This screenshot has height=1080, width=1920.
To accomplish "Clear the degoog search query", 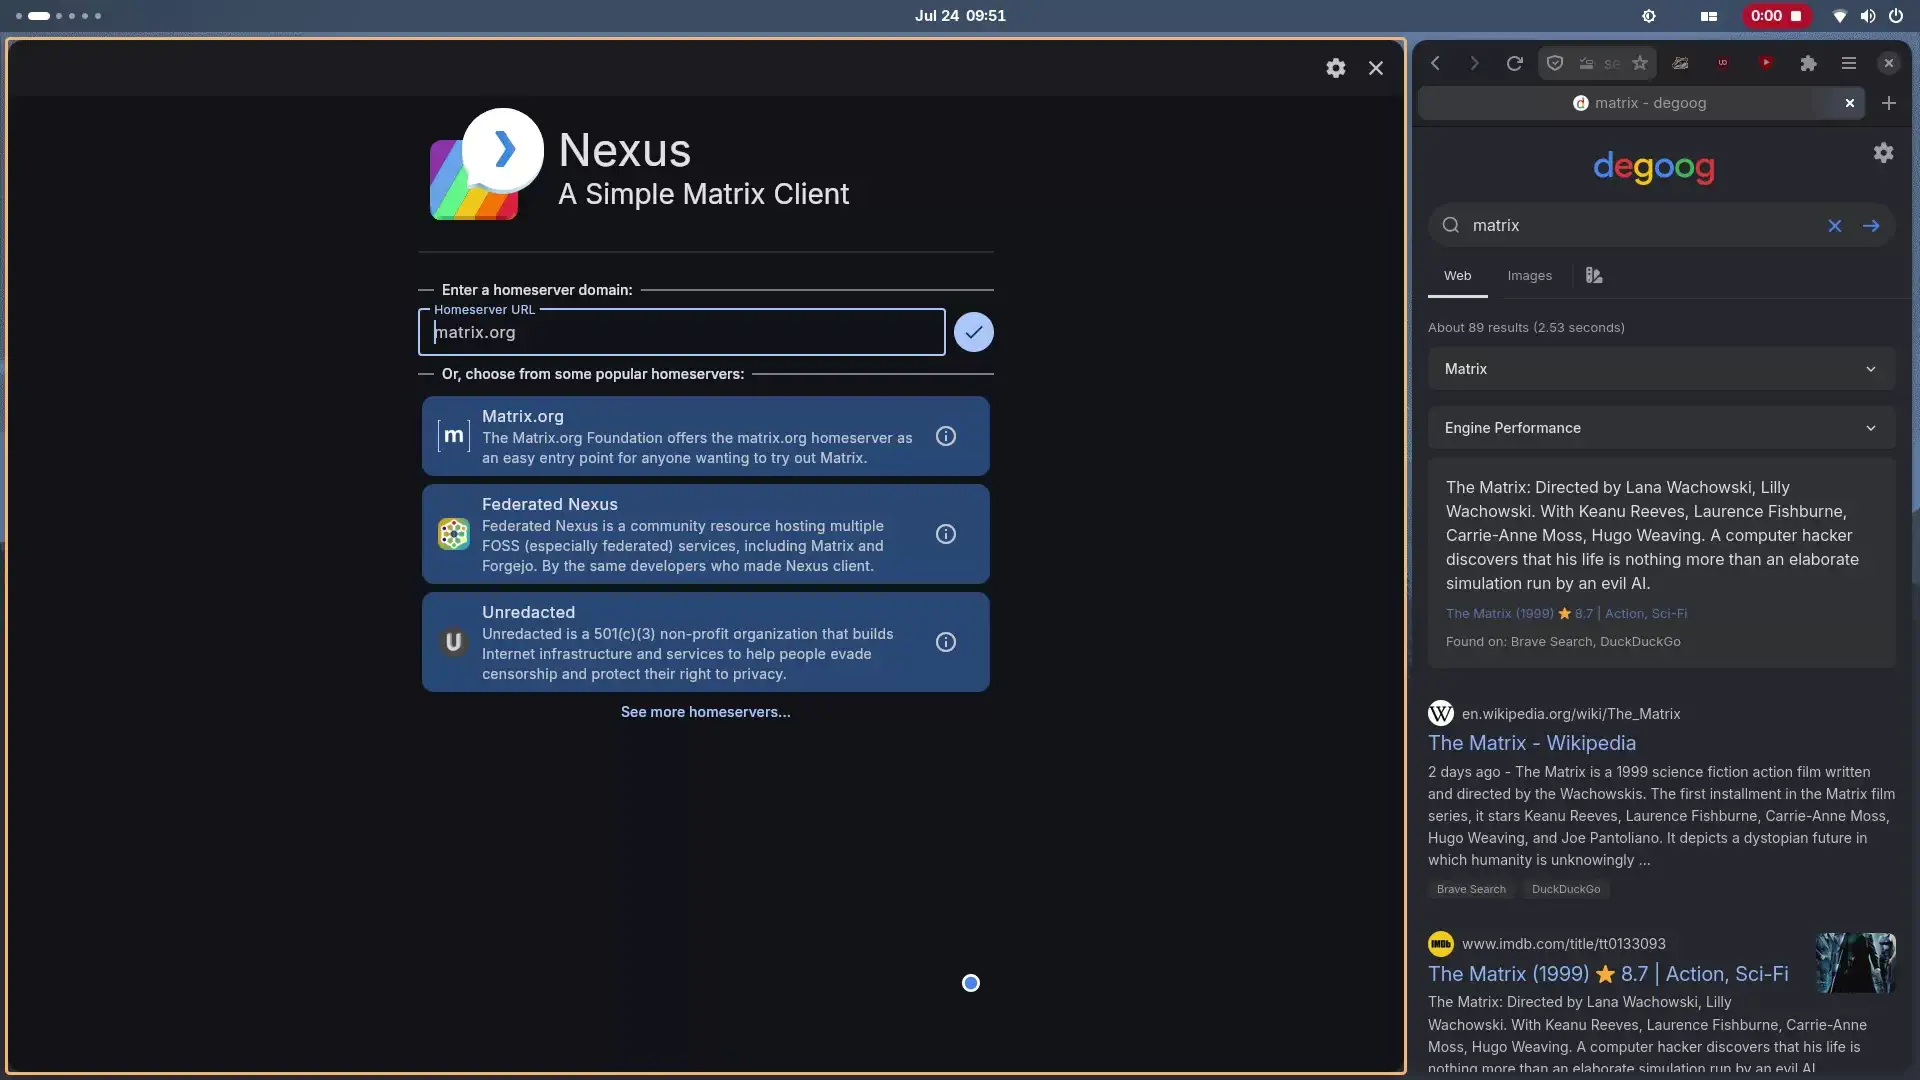I will coord(1835,226).
